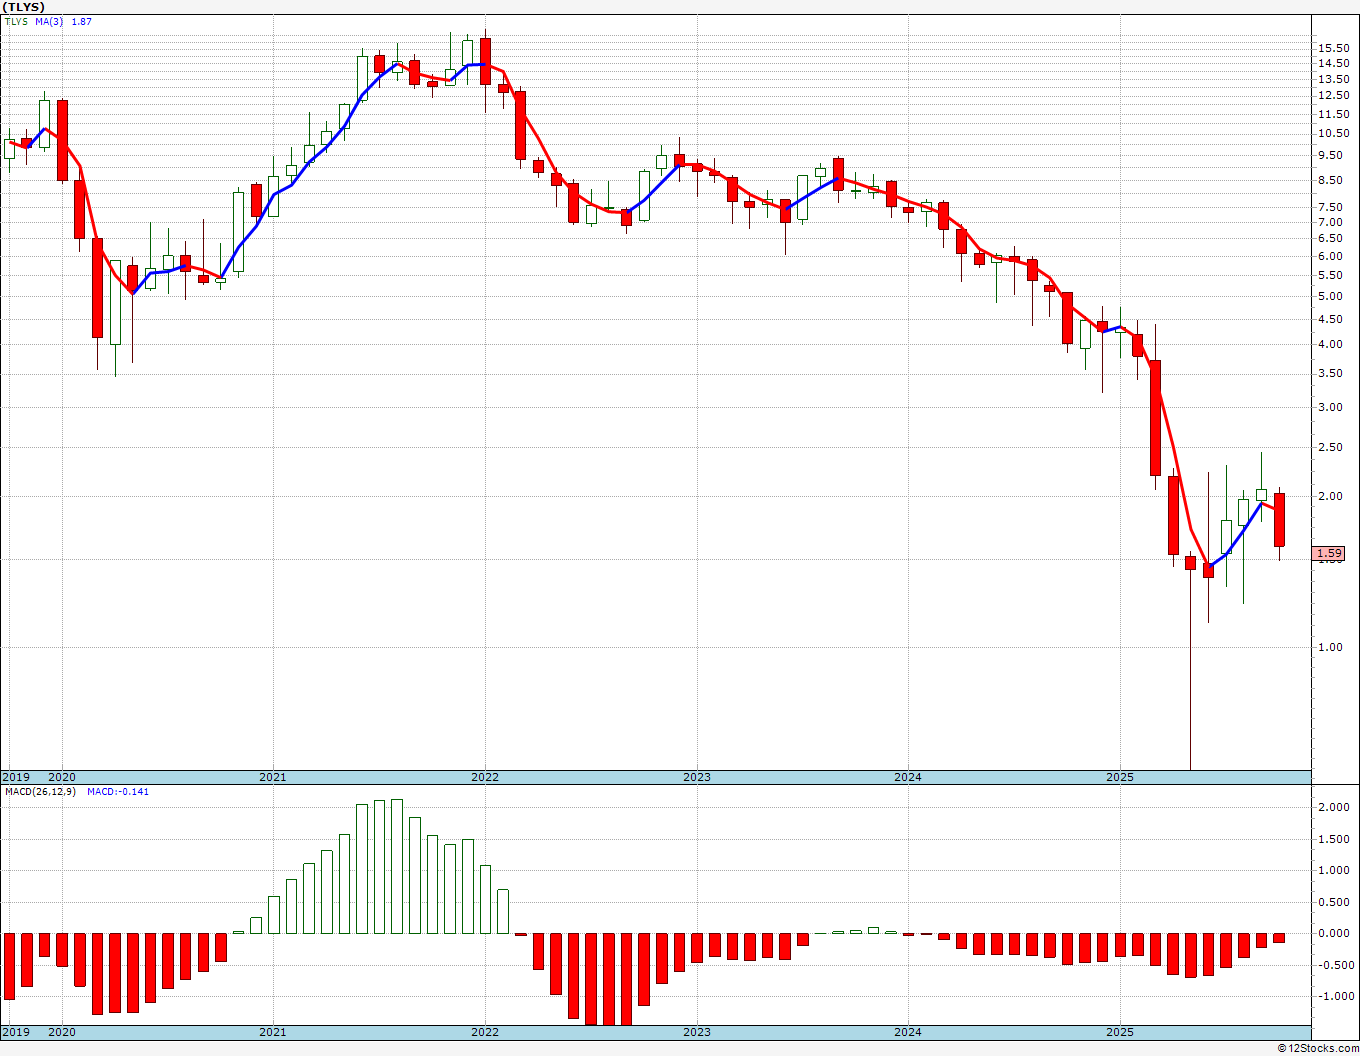Click the "3.50" price axis label
Screen dimensions: 1360x1056
pyautogui.click(x=1329, y=374)
